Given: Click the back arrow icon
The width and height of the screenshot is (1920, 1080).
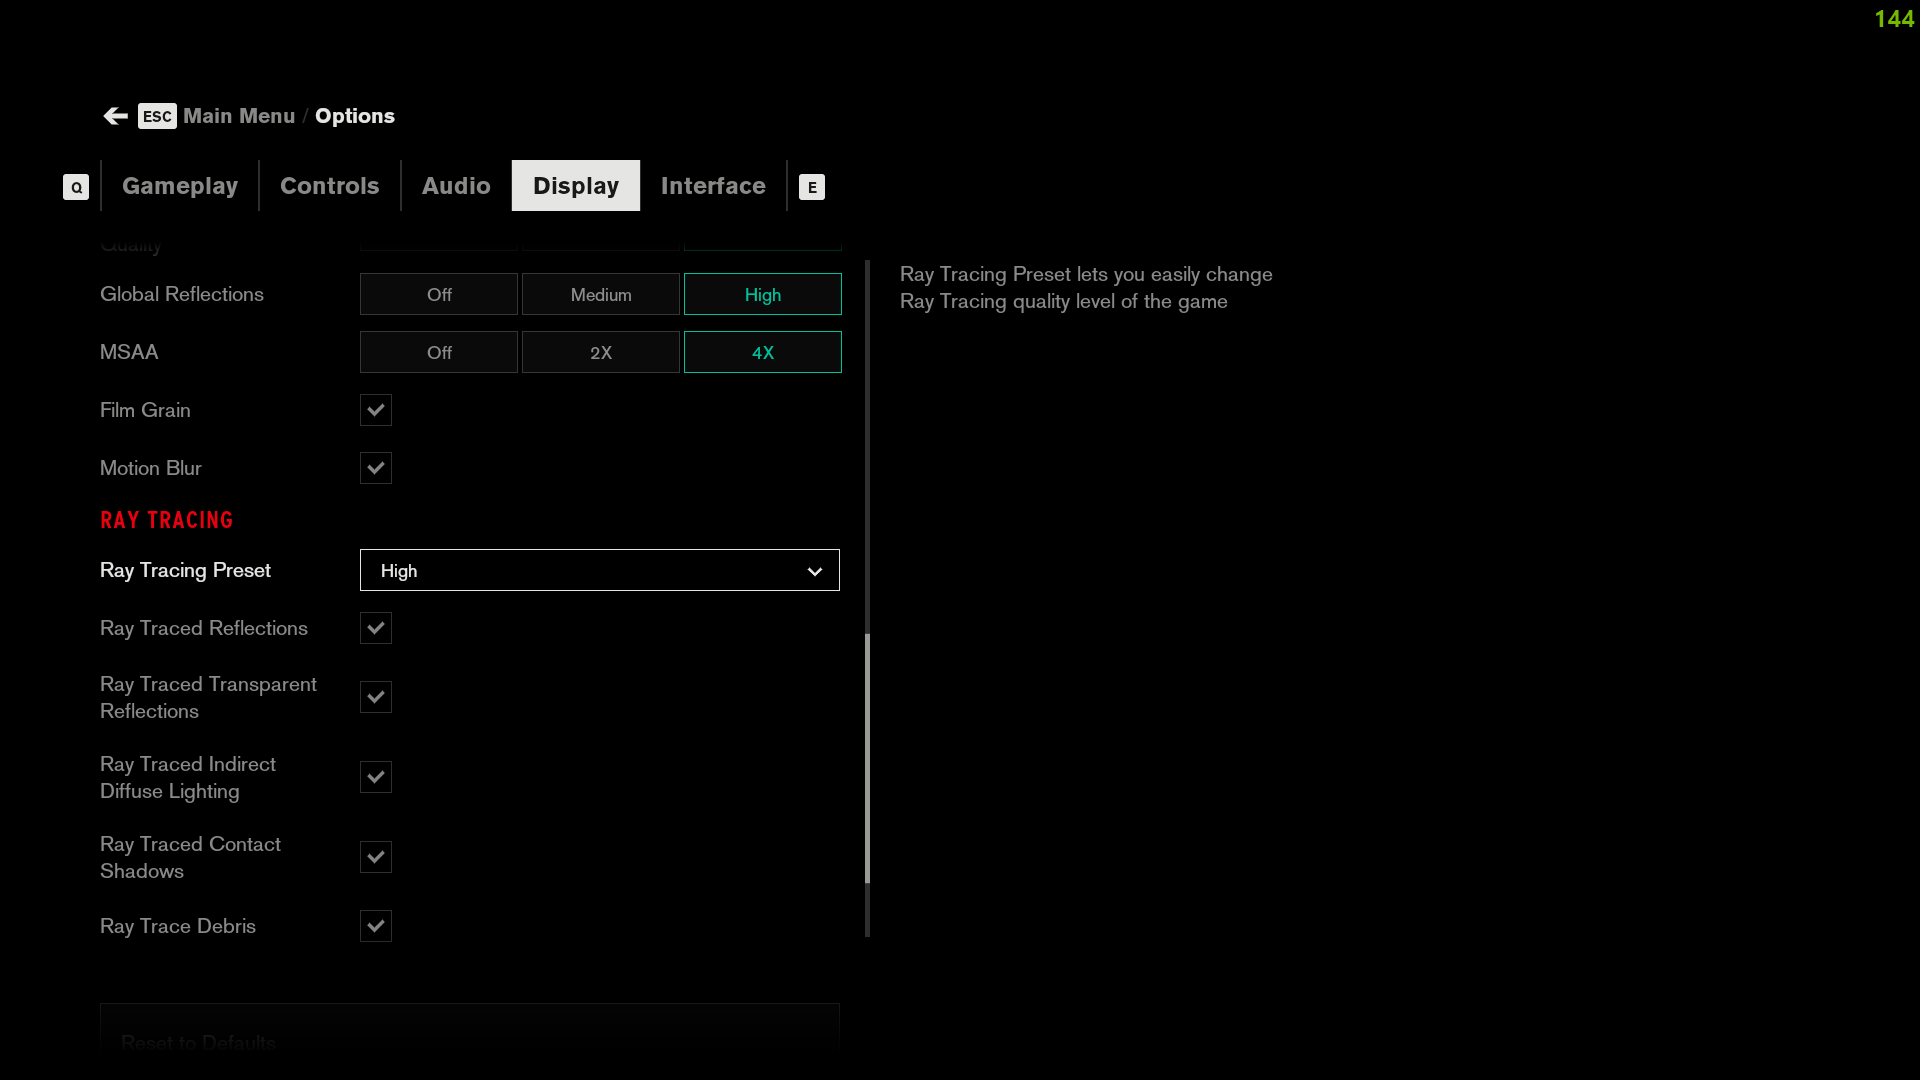Looking at the screenshot, I should click(115, 116).
